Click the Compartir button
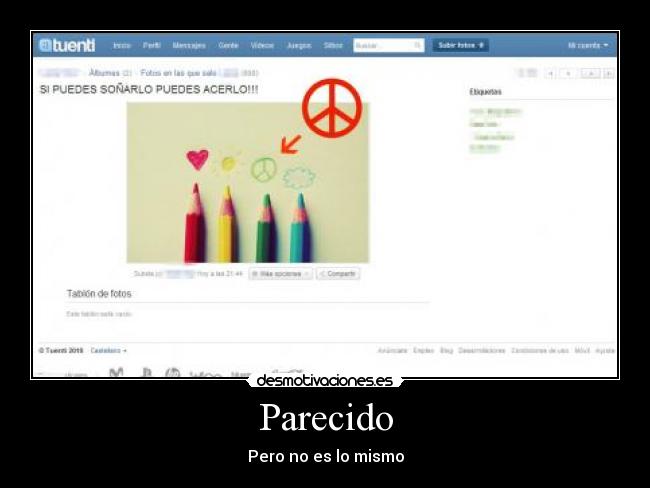650x488 pixels. pos(338,274)
